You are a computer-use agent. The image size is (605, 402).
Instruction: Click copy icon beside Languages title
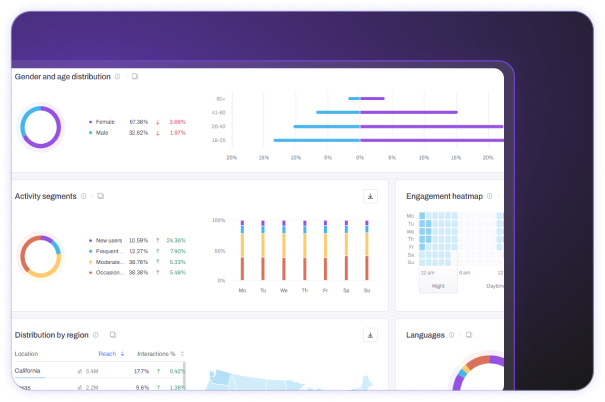(x=468, y=334)
